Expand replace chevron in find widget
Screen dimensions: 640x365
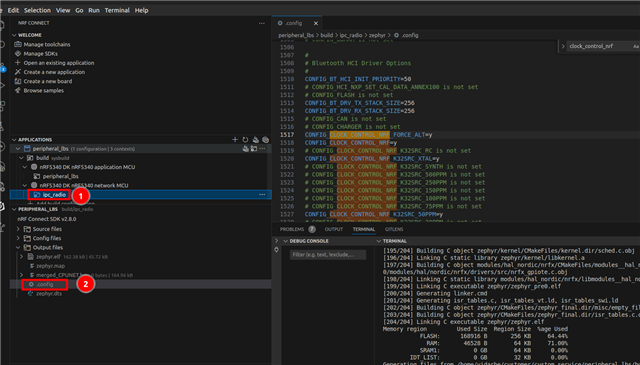563,46
